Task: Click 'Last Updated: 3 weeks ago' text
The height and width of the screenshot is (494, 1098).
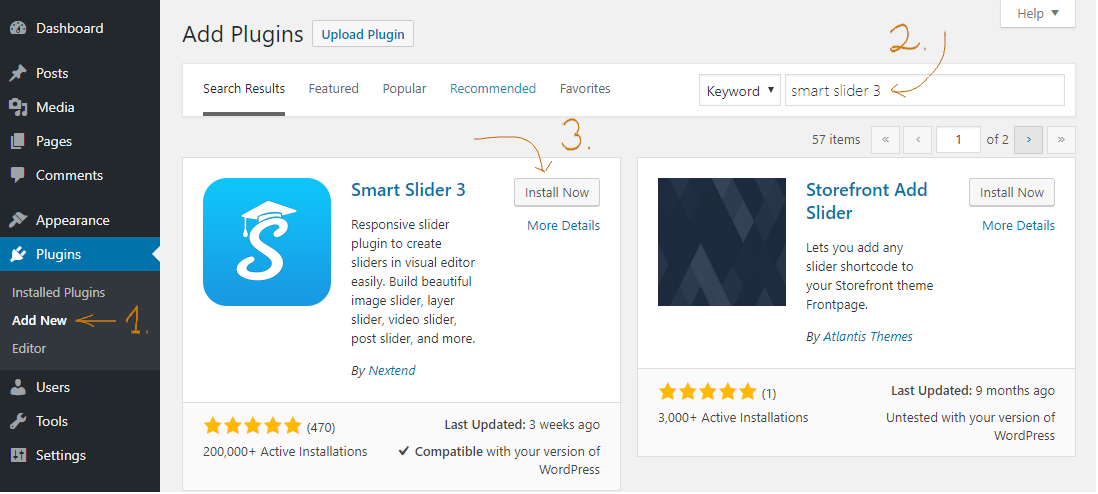Action: click(x=522, y=425)
